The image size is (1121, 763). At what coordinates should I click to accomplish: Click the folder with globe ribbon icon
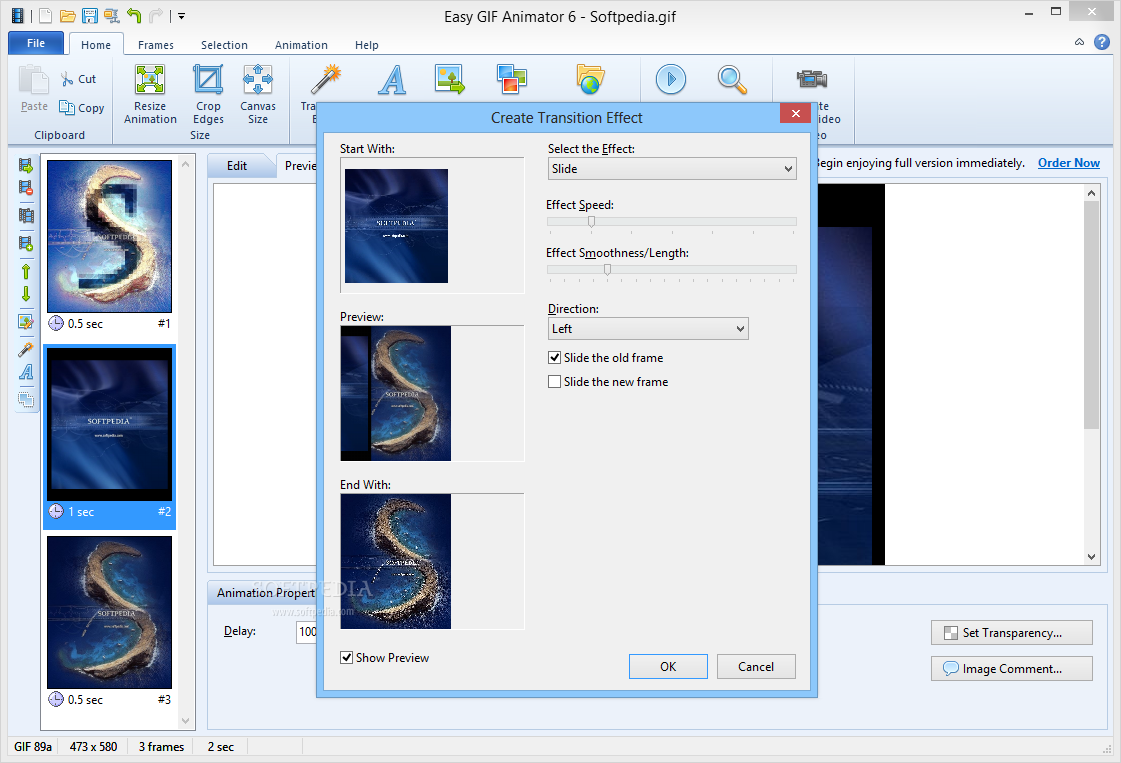(x=591, y=79)
